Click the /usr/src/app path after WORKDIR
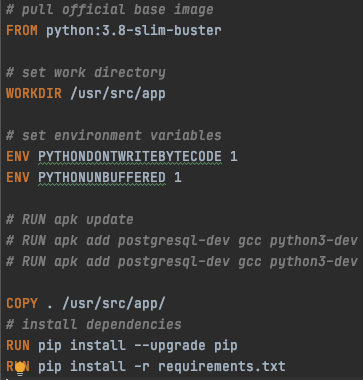 click(118, 94)
